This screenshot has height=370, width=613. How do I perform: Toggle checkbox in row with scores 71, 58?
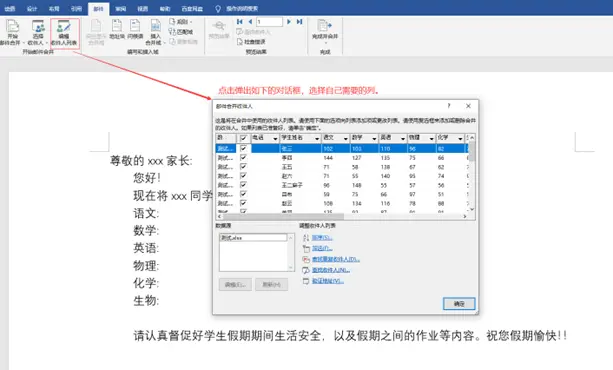[244, 167]
